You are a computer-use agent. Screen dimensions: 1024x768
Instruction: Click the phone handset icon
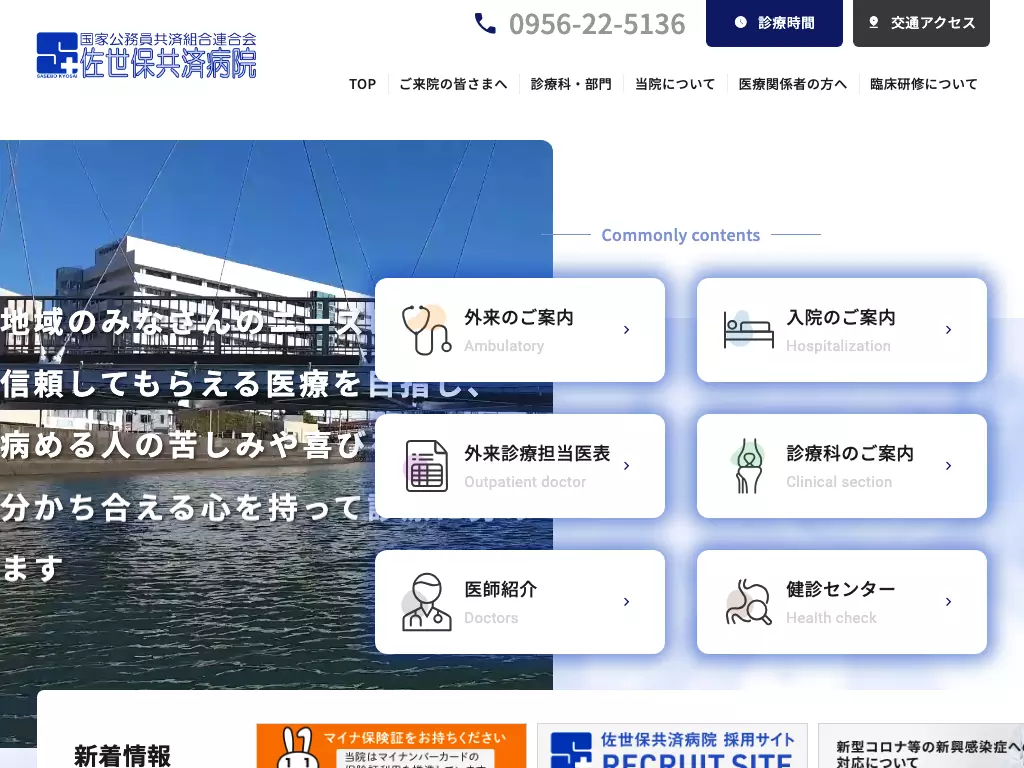(485, 24)
